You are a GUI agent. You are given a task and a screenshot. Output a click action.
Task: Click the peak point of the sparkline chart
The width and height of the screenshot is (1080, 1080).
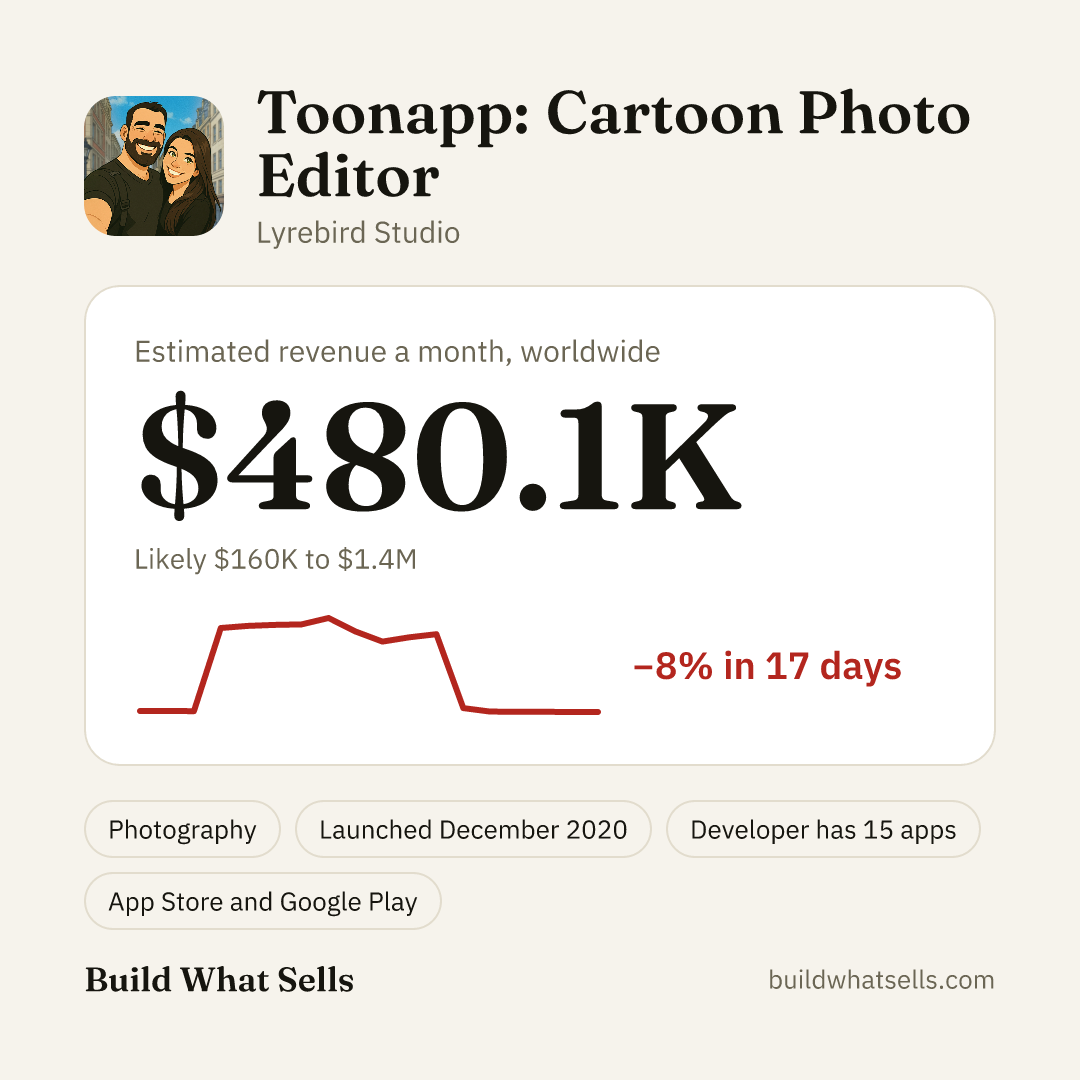tap(329, 618)
